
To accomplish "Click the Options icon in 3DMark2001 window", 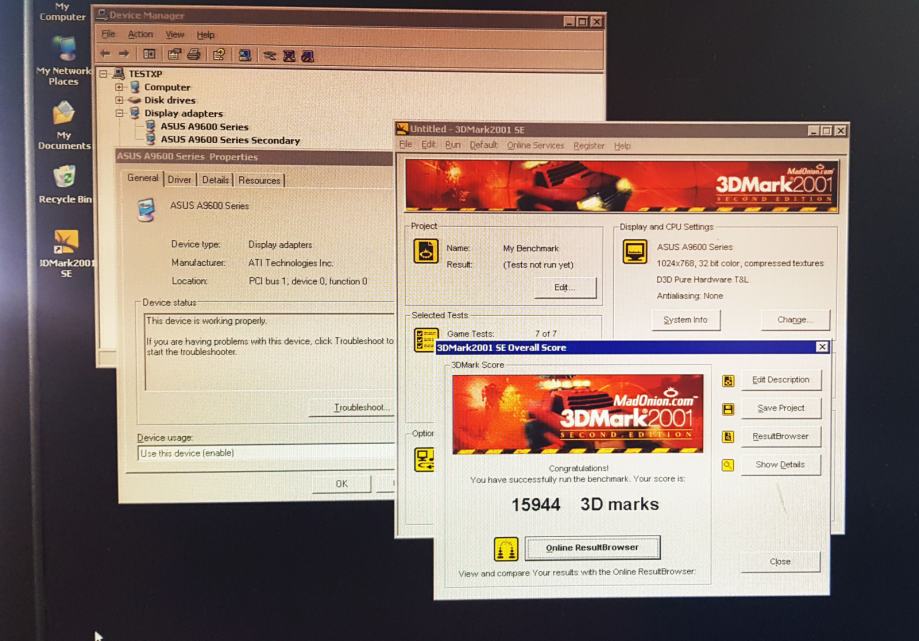I will [424, 460].
